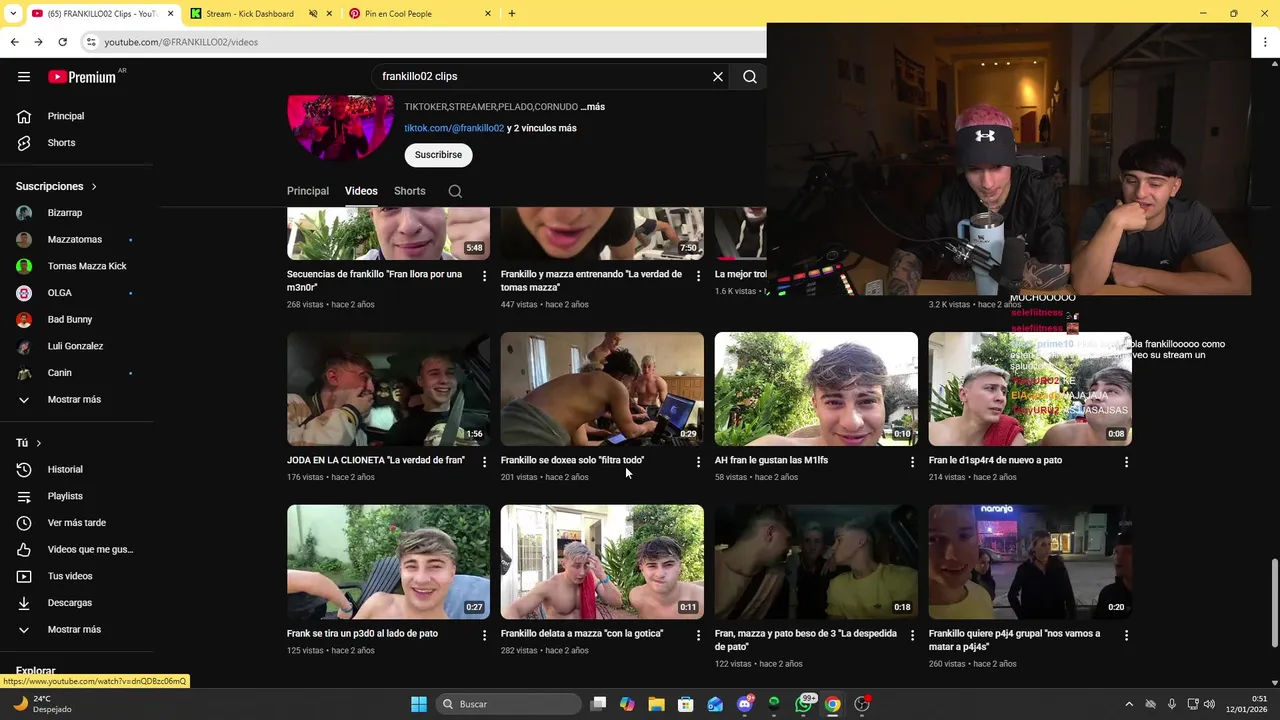The image size is (1280, 720).
Task: Click the YouTube page vertical scrollbar
Action: click(x=1274, y=603)
